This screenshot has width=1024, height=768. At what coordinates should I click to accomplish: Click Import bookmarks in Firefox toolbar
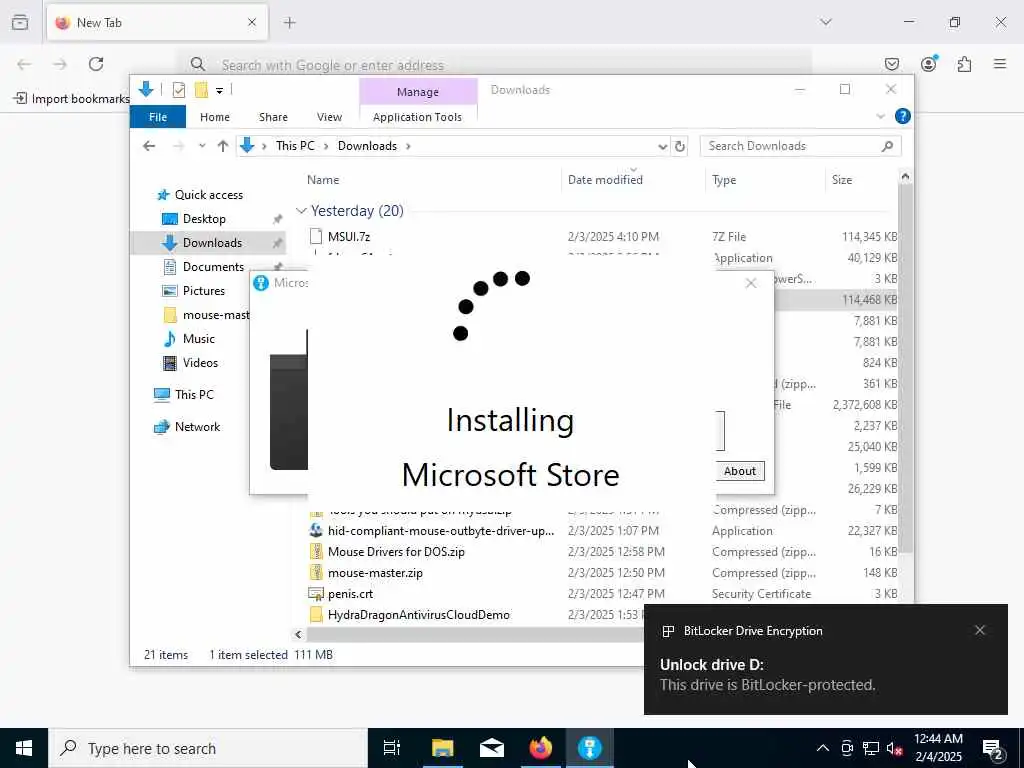(72, 99)
